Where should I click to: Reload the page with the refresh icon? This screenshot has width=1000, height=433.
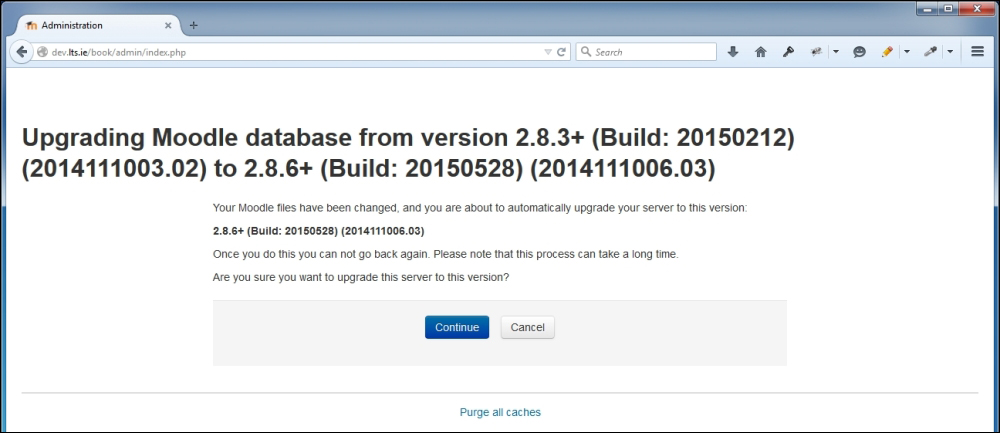coord(561,52)
